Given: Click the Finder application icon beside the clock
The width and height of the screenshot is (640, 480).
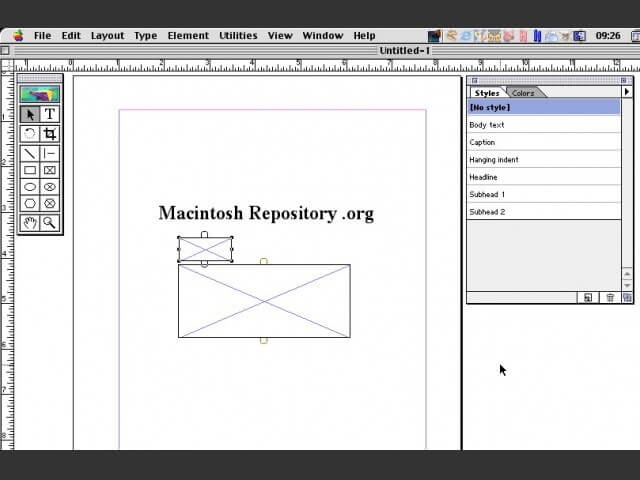Looking at the screenshot, I should coord(580,36).
